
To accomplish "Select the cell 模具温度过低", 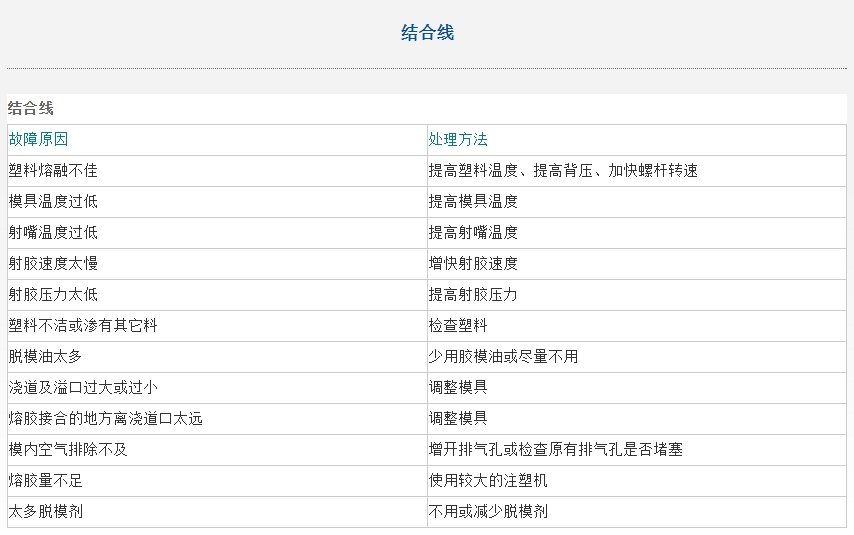I will (x=217, y=202).
